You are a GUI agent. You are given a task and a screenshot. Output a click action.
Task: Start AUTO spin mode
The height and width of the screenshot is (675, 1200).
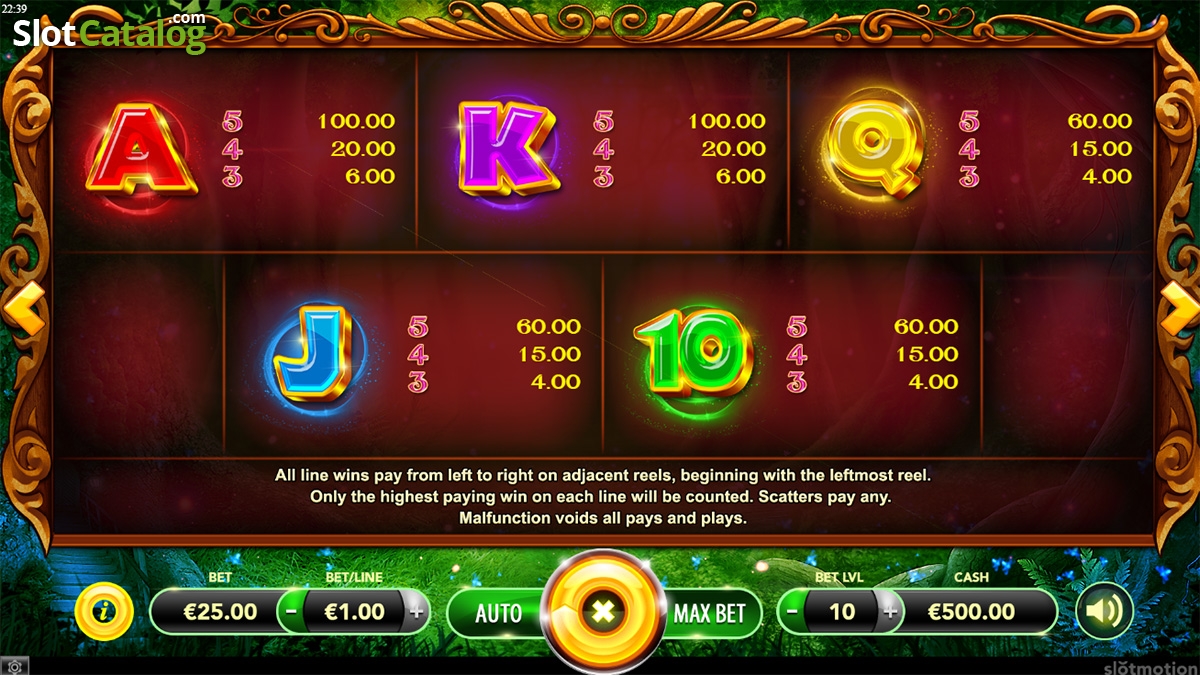click(498, 612)
